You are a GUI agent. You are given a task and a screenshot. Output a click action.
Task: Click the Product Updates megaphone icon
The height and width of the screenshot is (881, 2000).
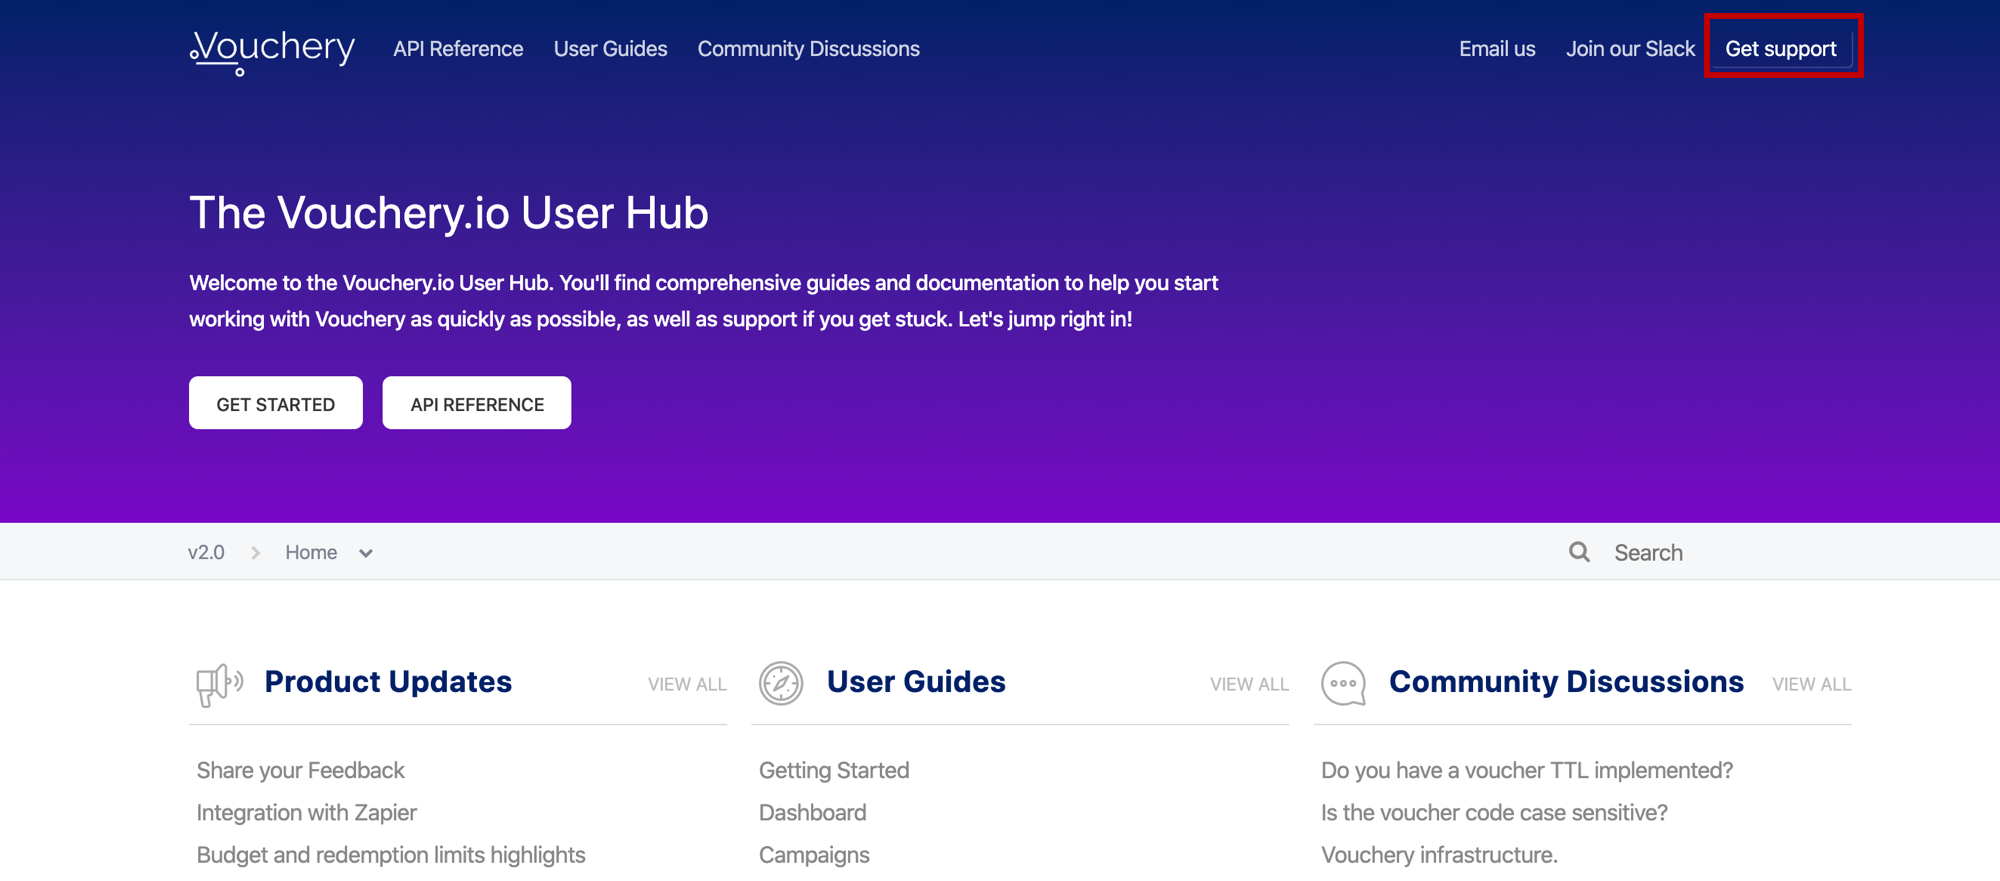219,684
